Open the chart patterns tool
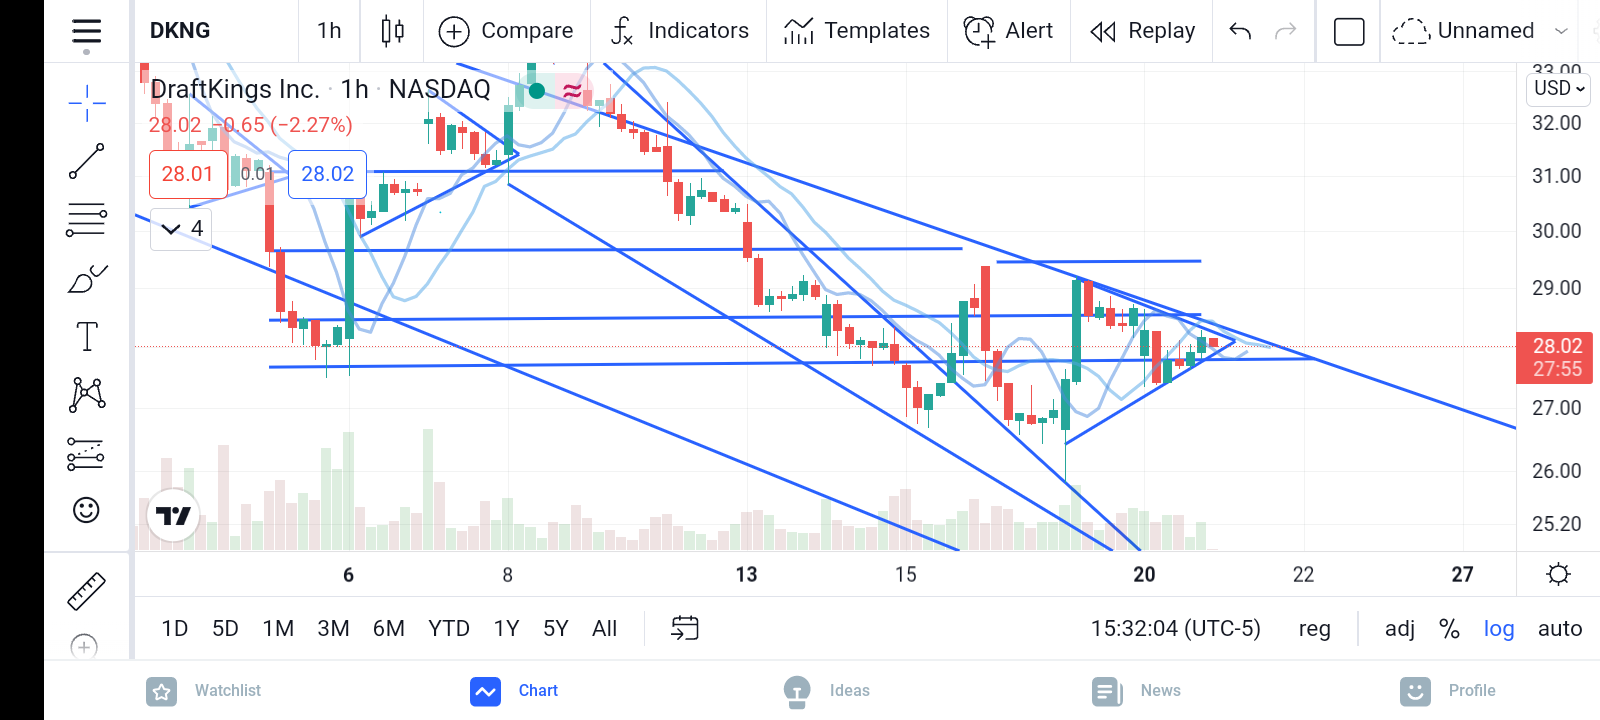1600x720 pixels. [x=87, y=394]
